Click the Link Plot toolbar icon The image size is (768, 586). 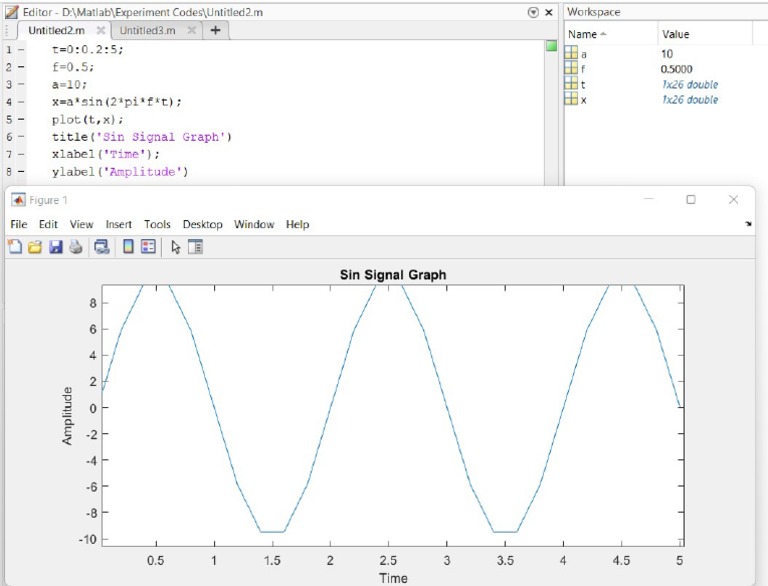[x=101, y=247]
